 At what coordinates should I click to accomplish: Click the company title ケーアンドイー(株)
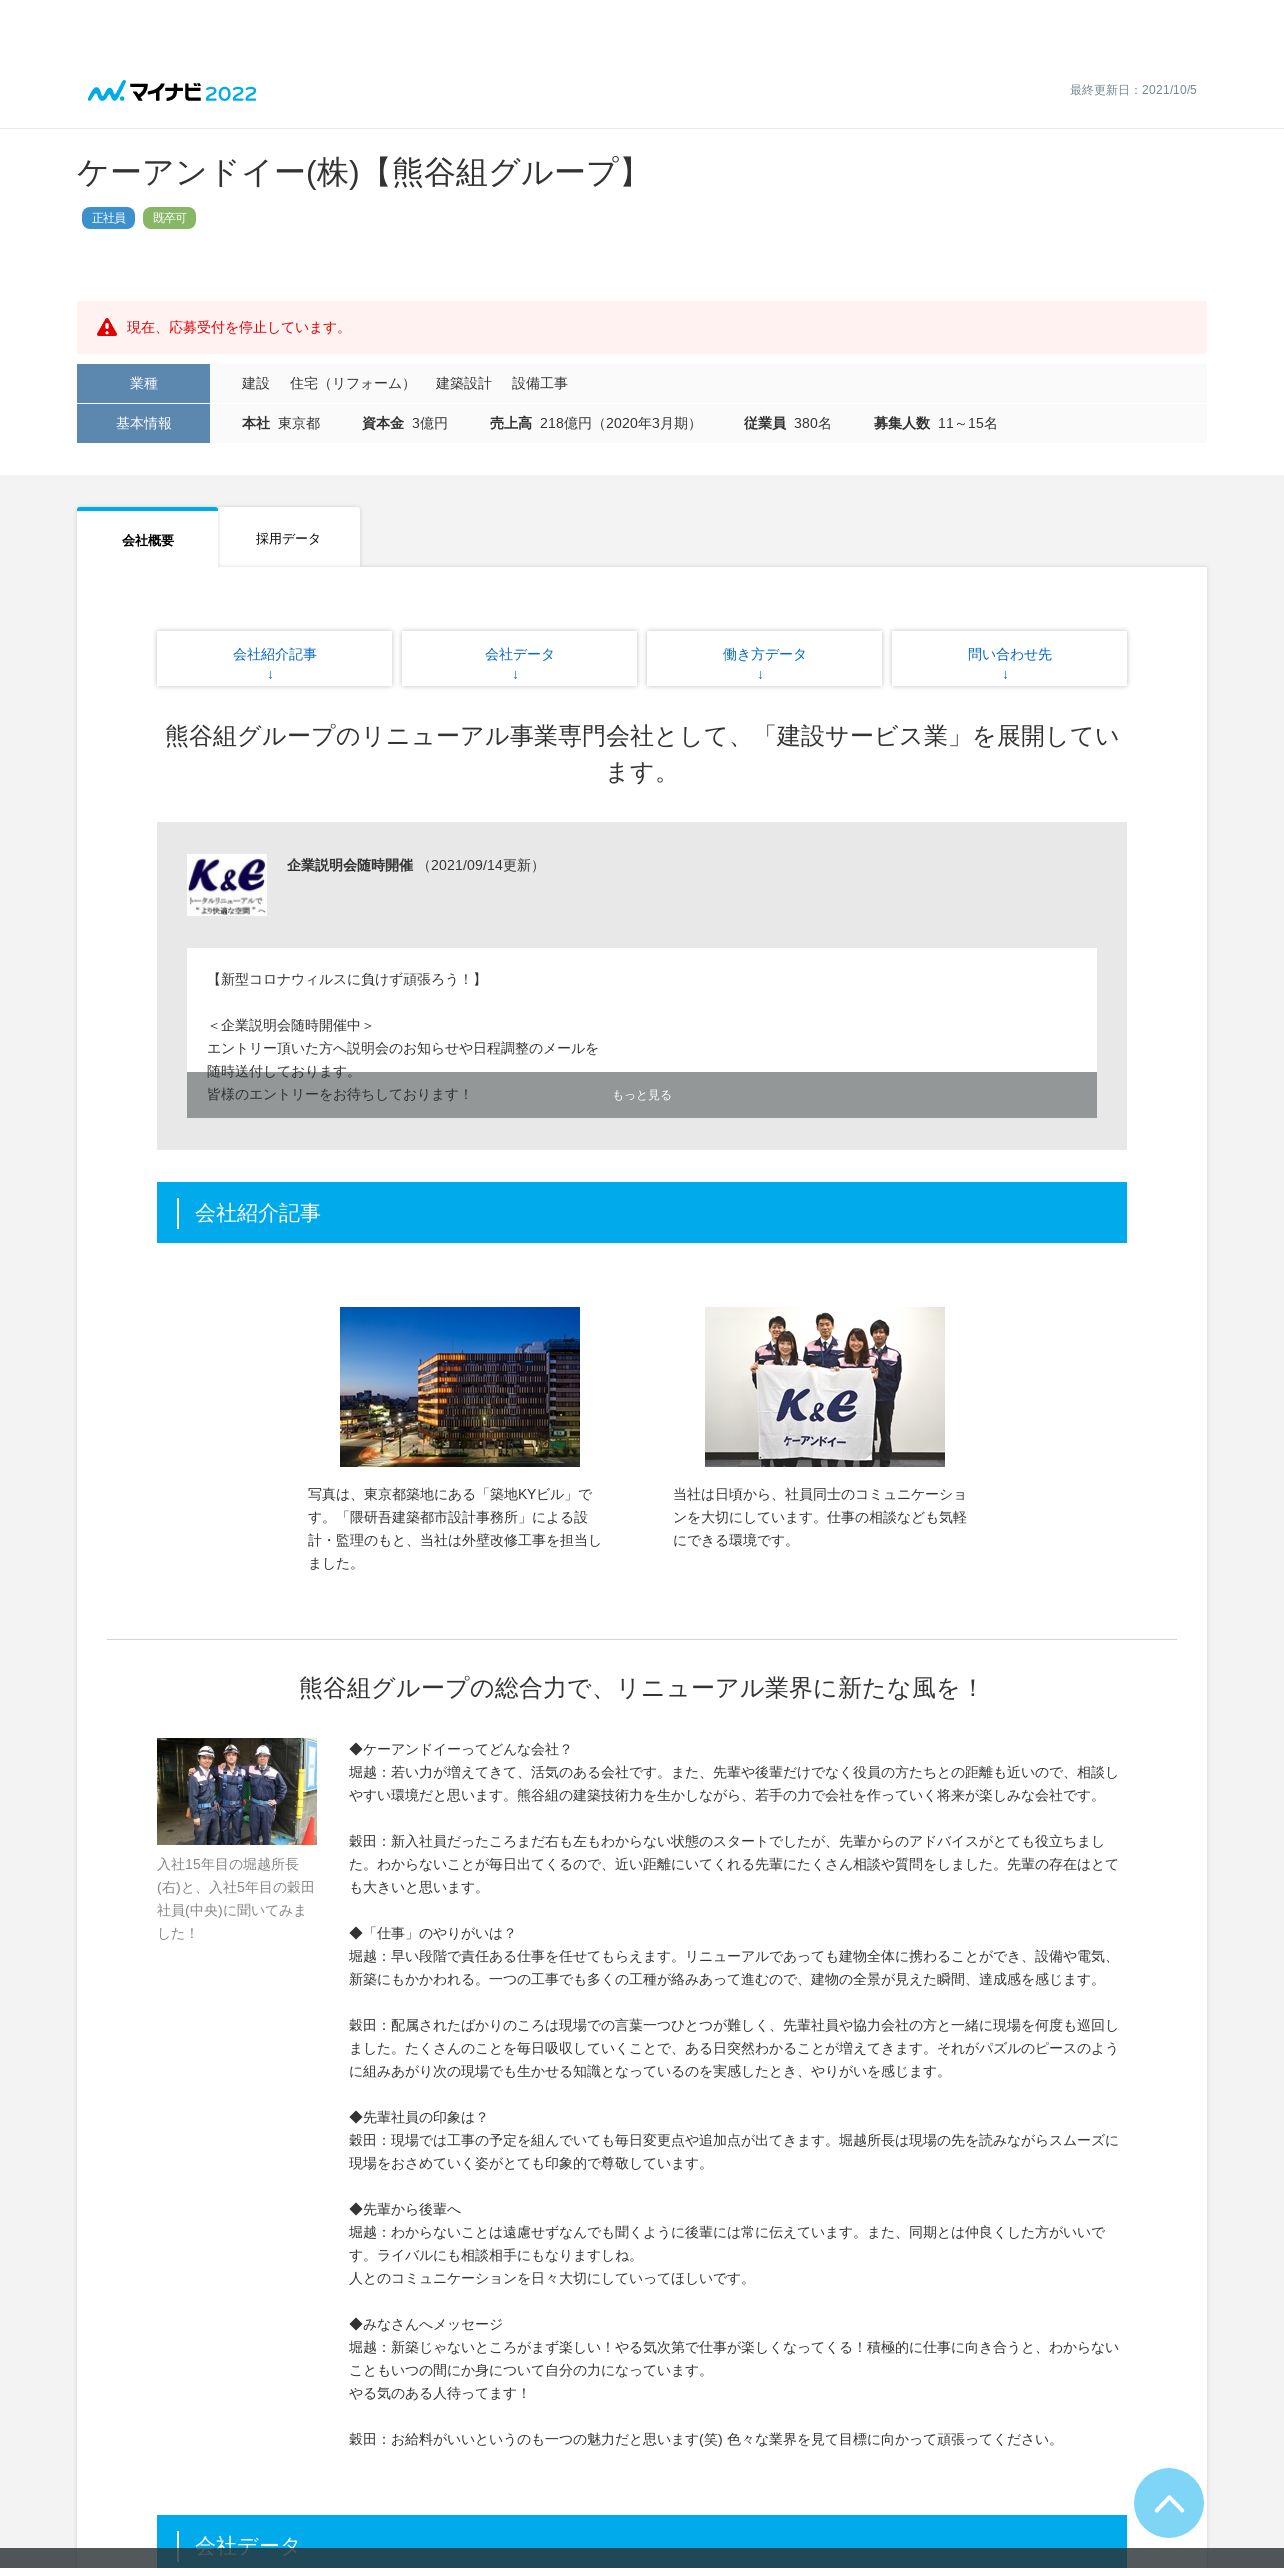click(361, 172)
